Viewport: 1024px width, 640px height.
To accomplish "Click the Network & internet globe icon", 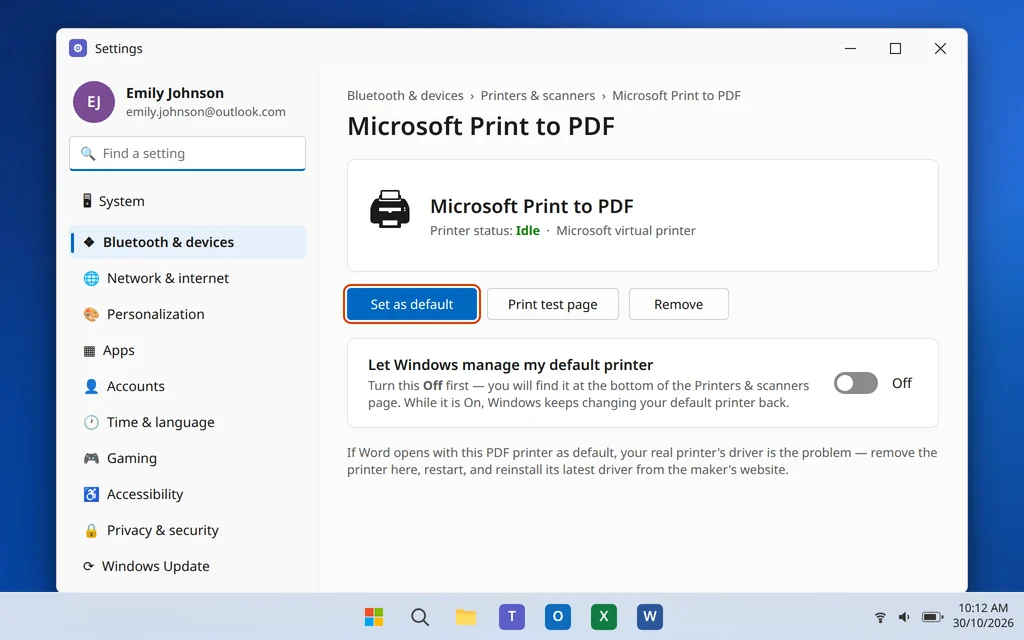I will [91, 278].
